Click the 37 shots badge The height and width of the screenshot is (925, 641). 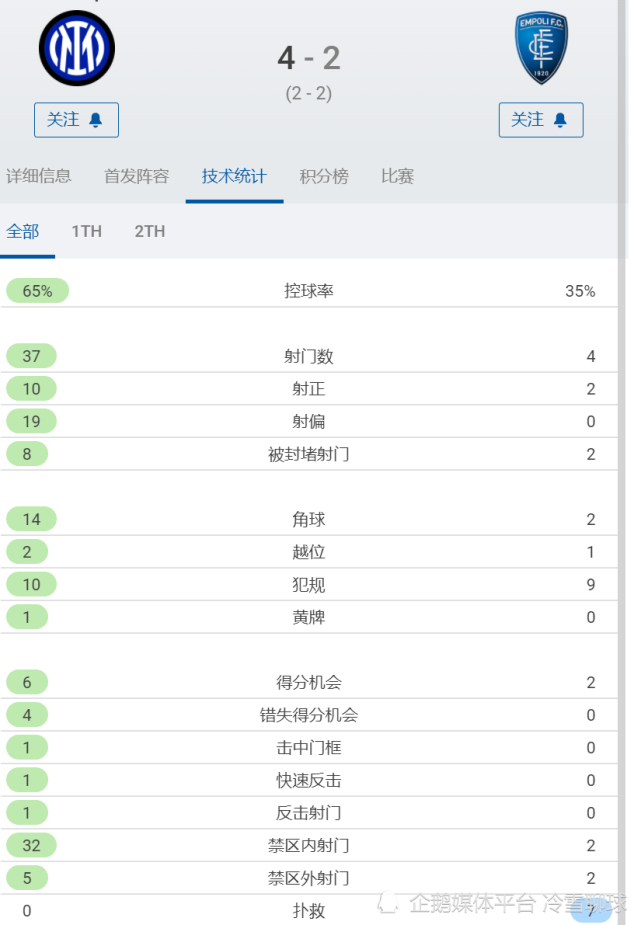tap(31, 356)
